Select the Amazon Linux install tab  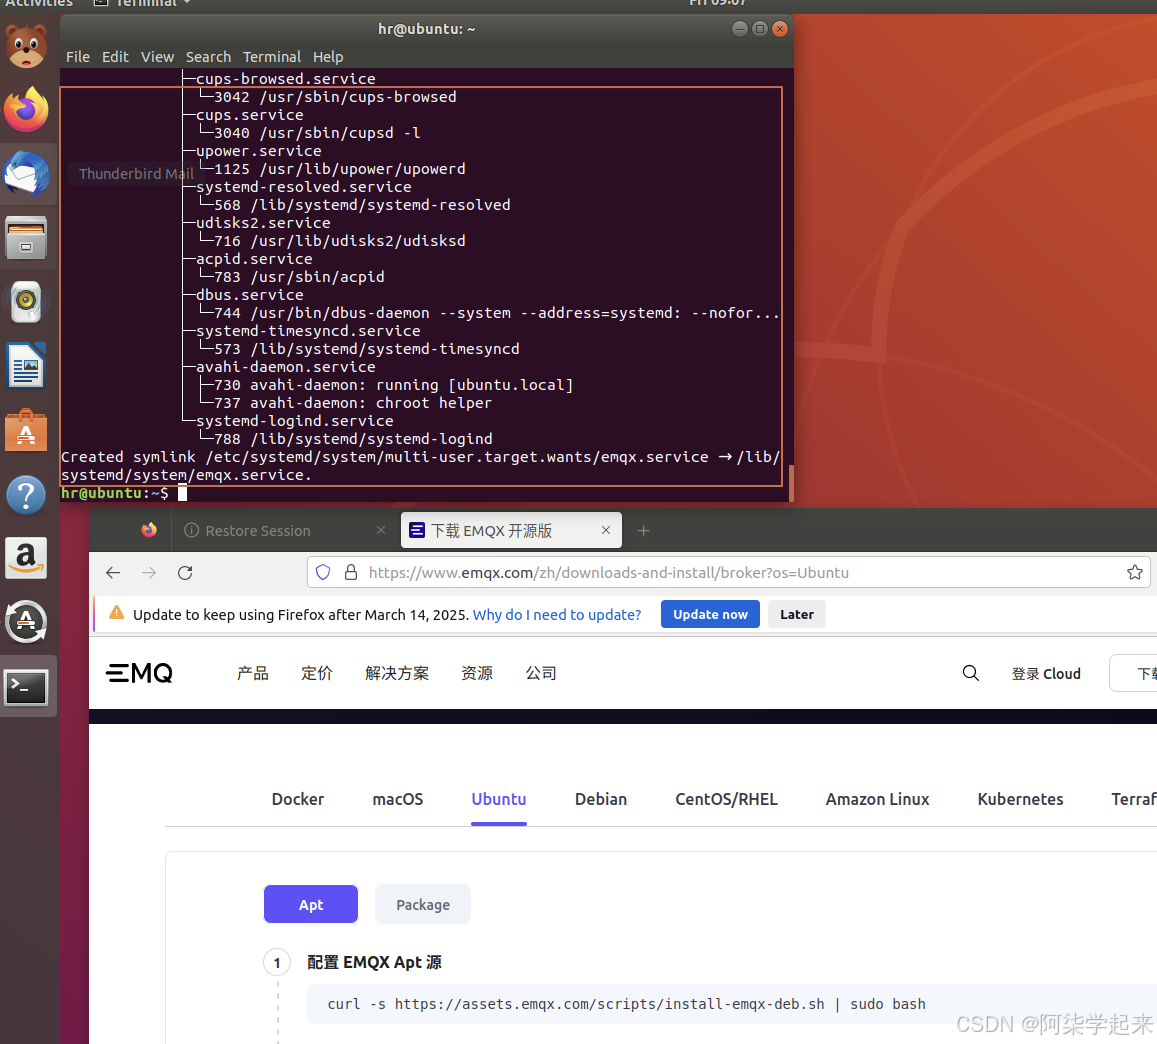(x=877, y=799)
